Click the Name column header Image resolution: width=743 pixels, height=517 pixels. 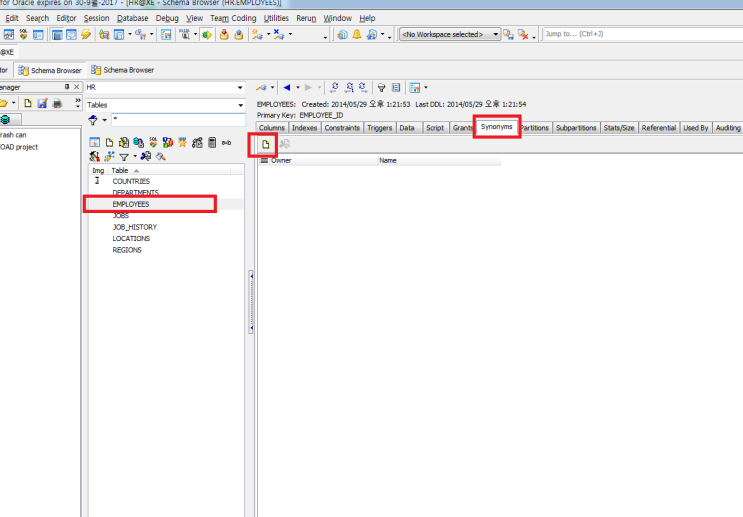[388, 160]
